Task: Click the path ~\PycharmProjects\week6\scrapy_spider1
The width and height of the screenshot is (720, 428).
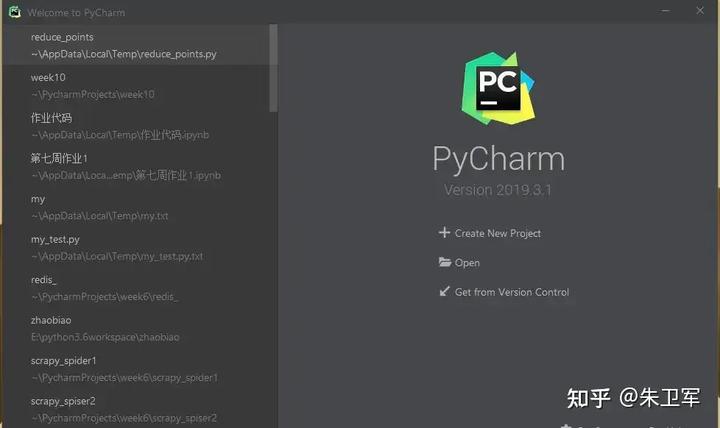Action: point(124,377)
